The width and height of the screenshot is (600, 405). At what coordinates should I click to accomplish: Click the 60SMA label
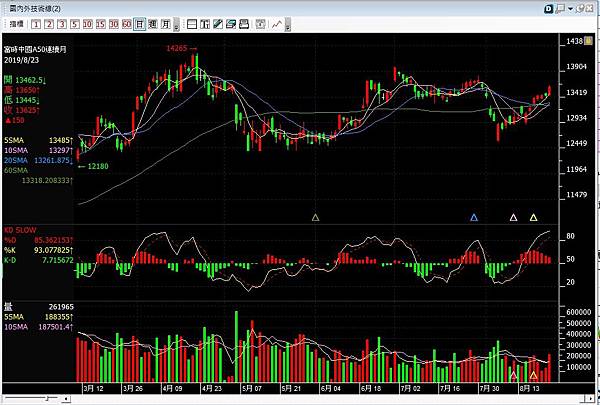(16, 170)
